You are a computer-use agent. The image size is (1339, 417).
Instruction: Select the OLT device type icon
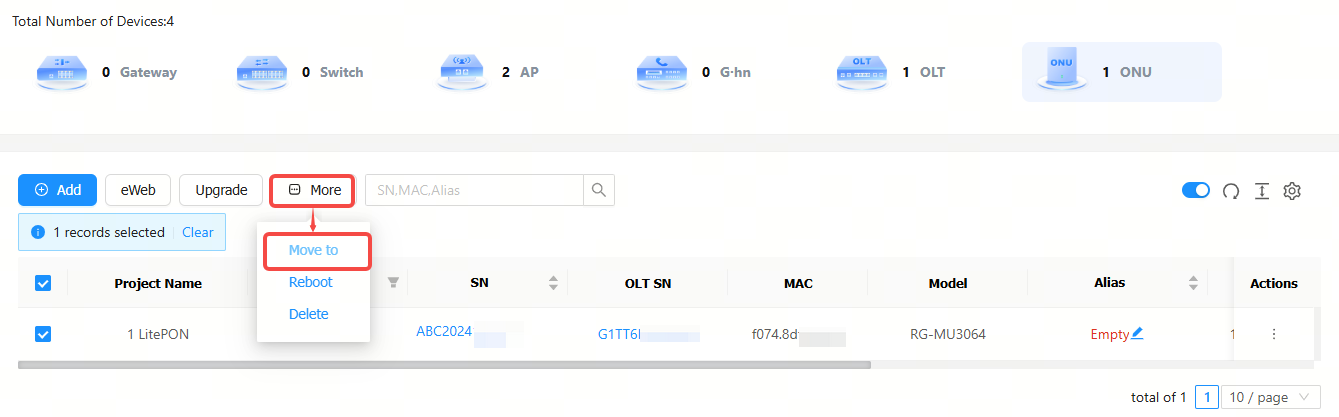[862, 73]
